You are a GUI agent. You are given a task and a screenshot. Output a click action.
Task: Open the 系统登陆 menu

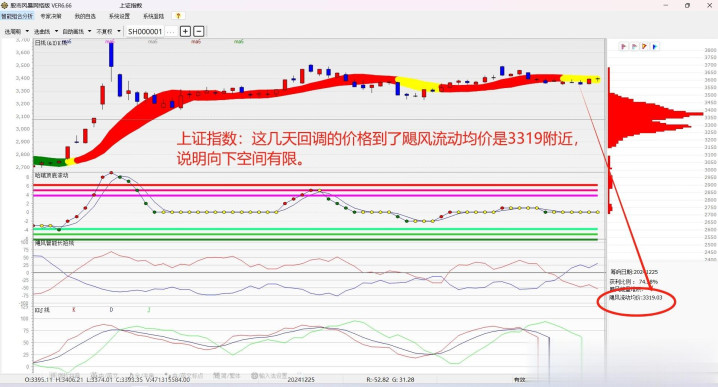(153, 16)
